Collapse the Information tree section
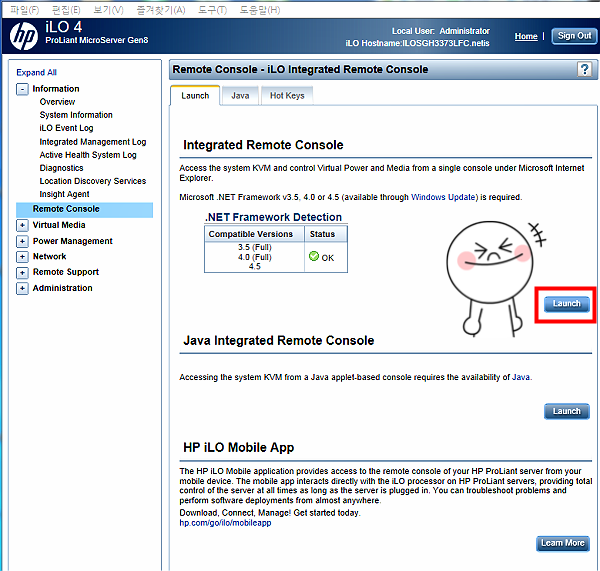Screen dimensions: 600x571 point(22,89)
